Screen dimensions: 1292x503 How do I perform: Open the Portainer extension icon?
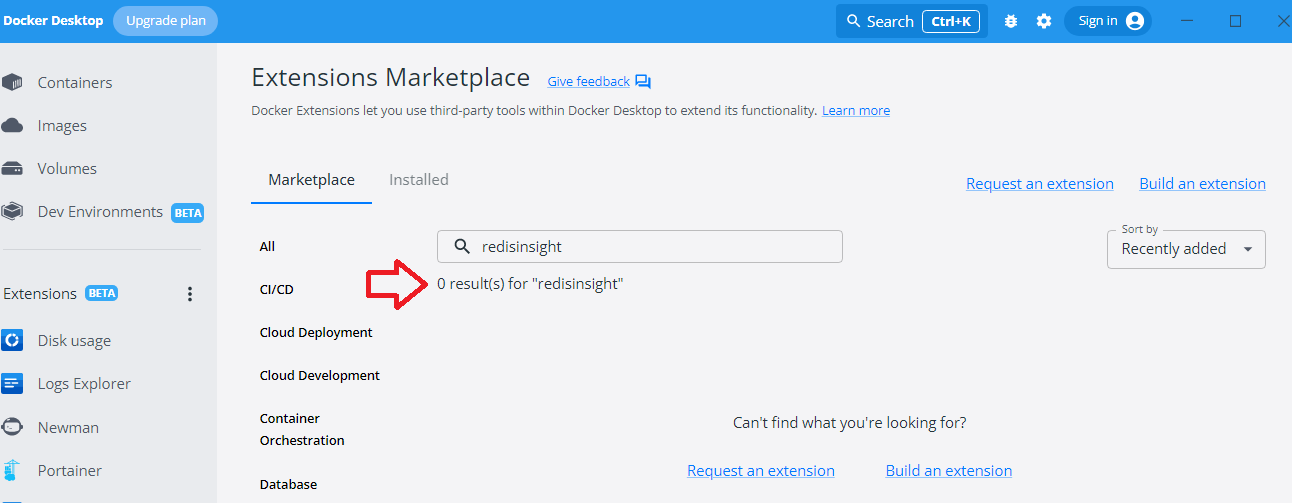pyautogui.click(x=12, y=470)
